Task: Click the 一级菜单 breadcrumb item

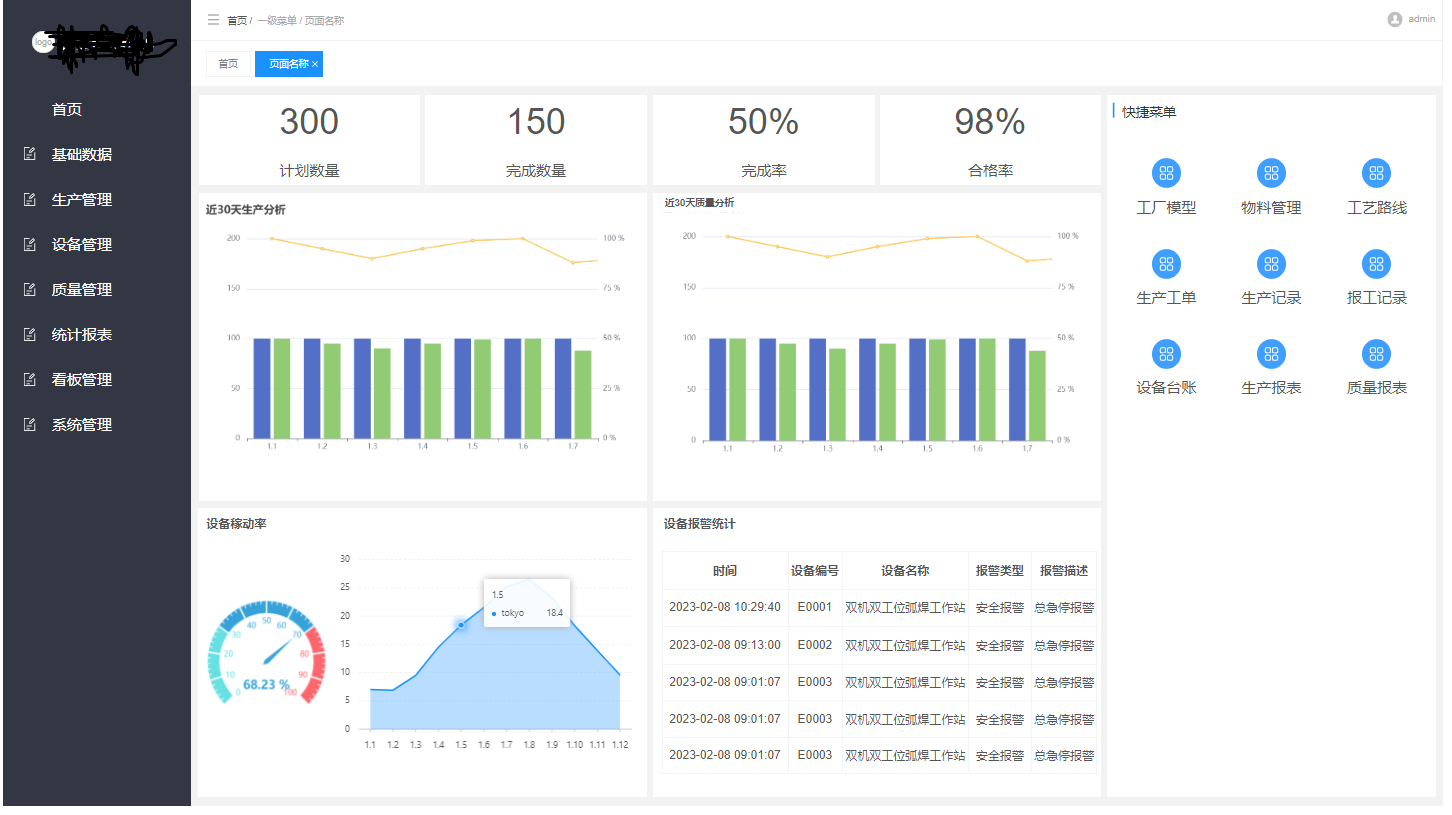Action: (x=275, y=20)
